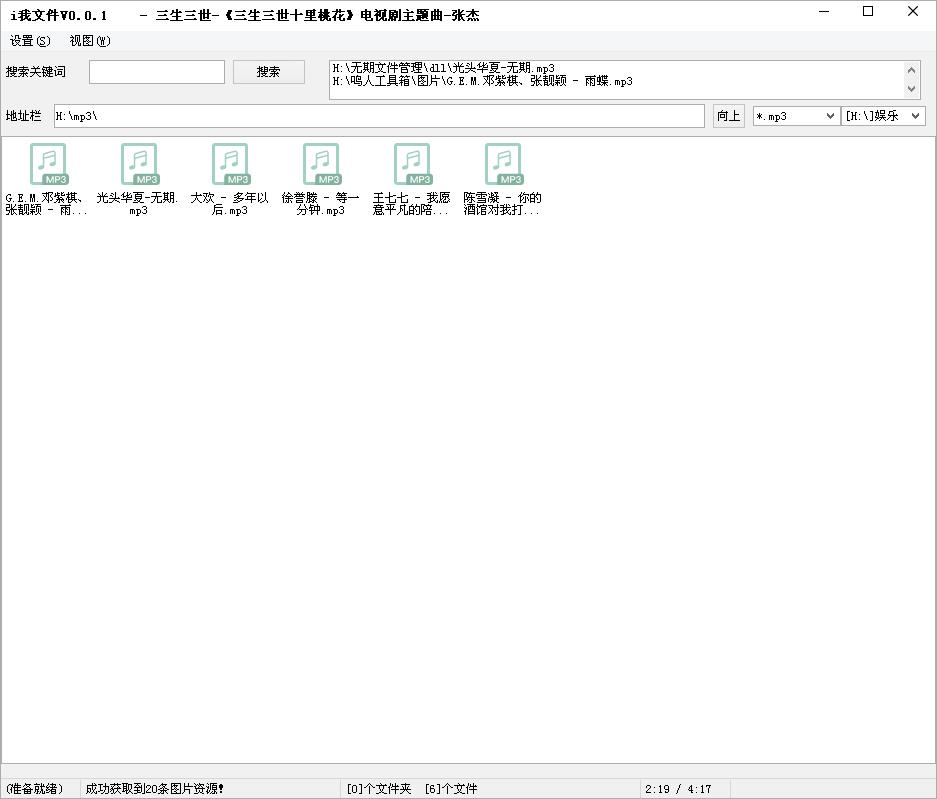The image size is (937, 799).
Task: Minimize the i我文件 window
Action: point(824,11)
